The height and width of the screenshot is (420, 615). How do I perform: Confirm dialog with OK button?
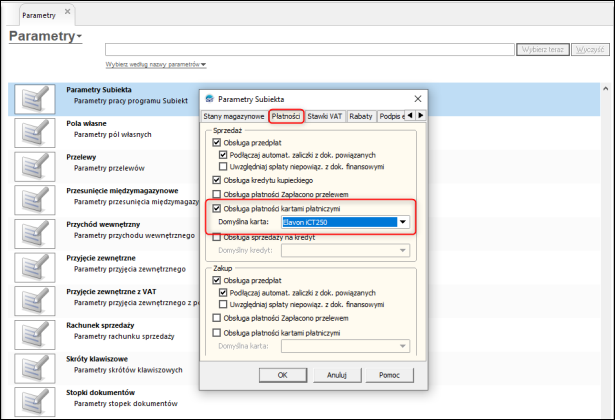(x=283, y=375)
